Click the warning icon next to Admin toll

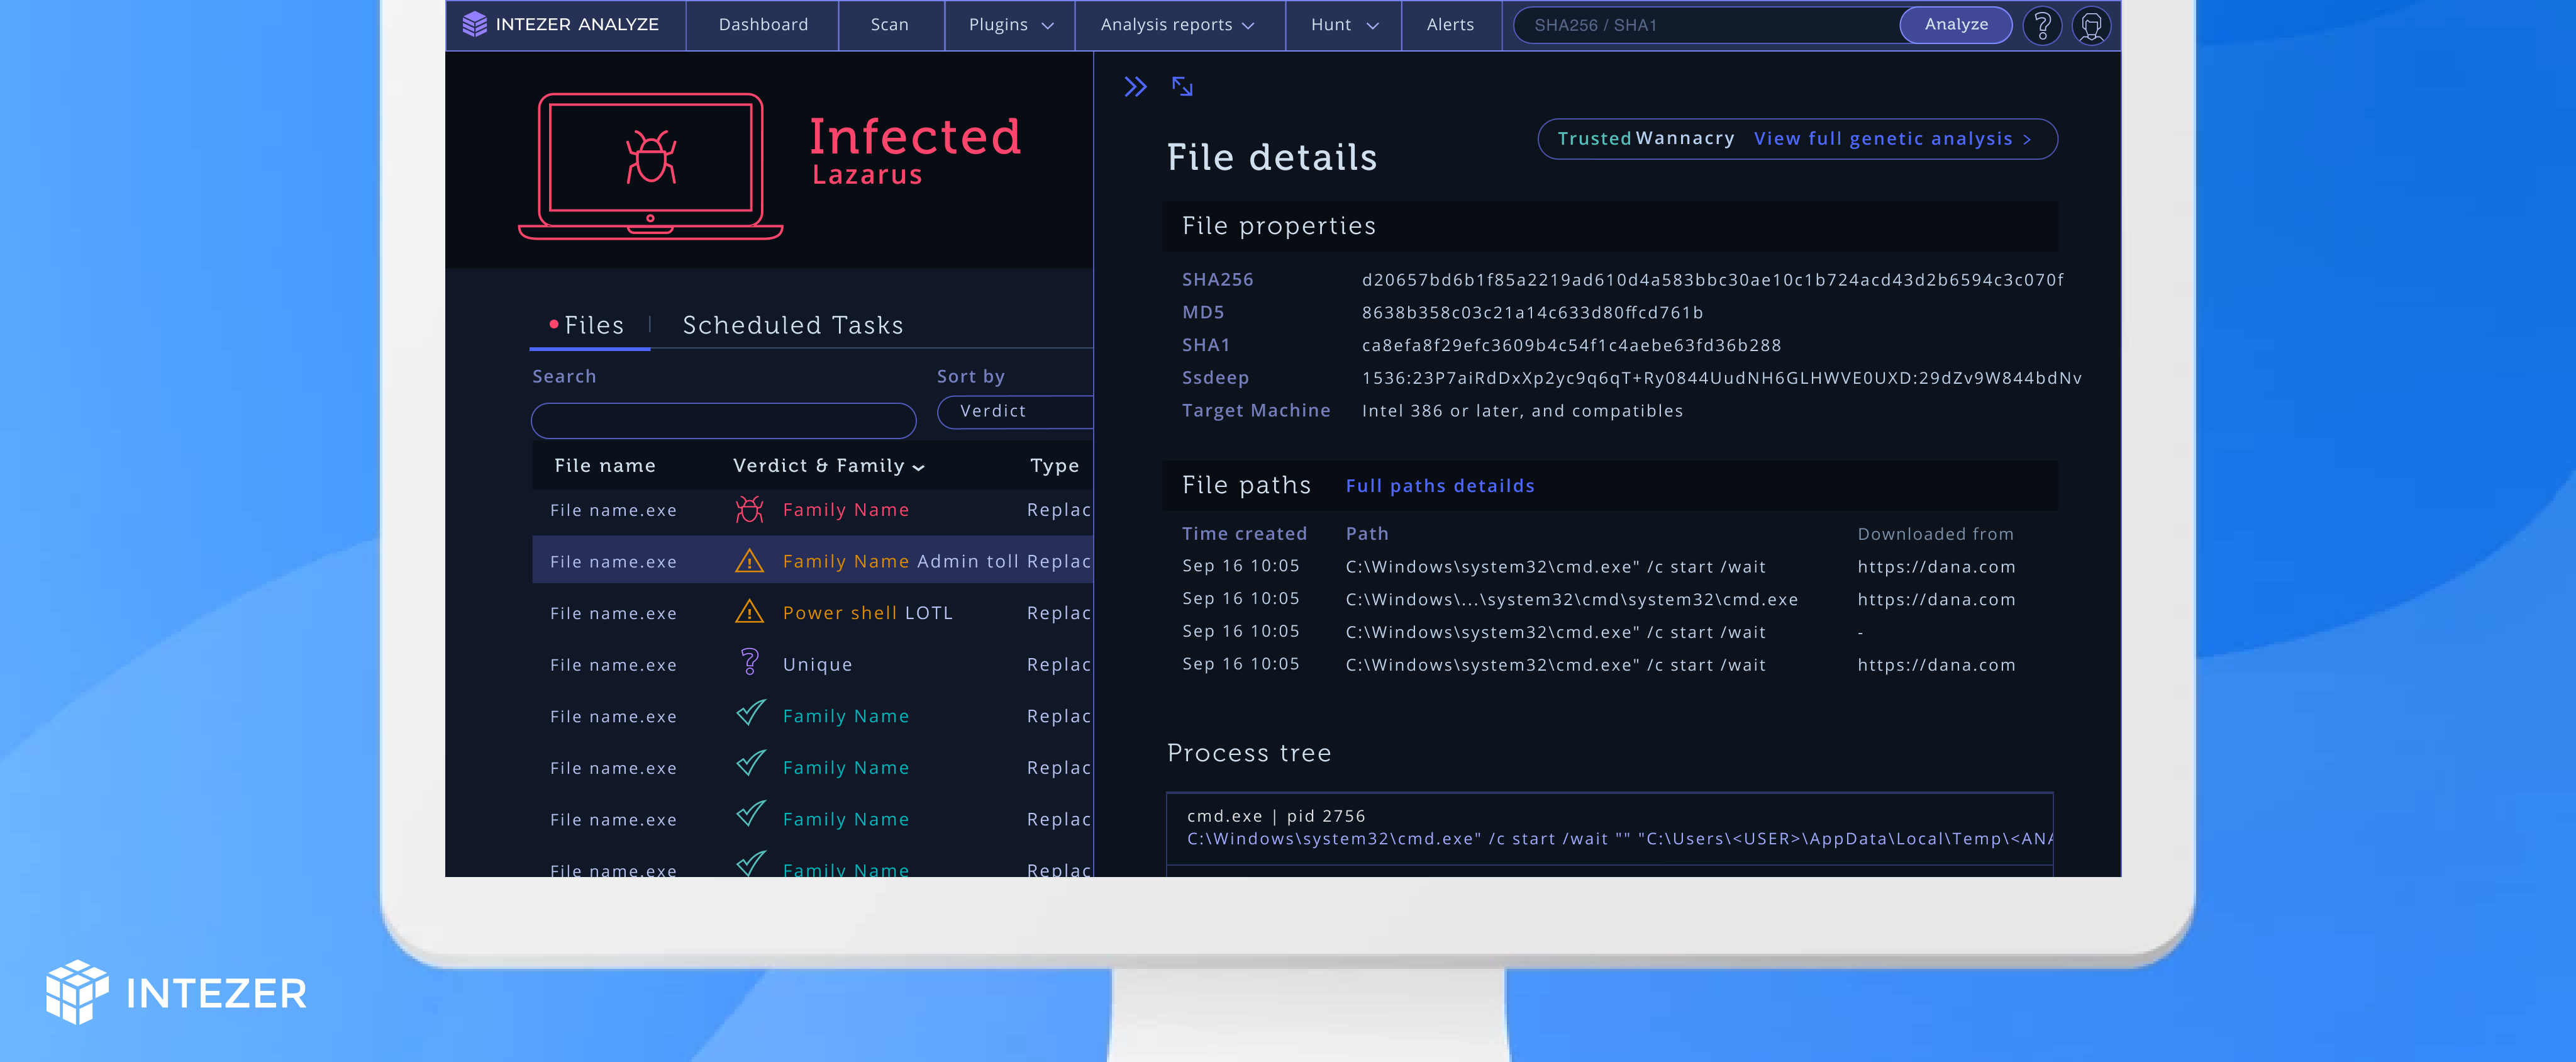tap(749, 561)
